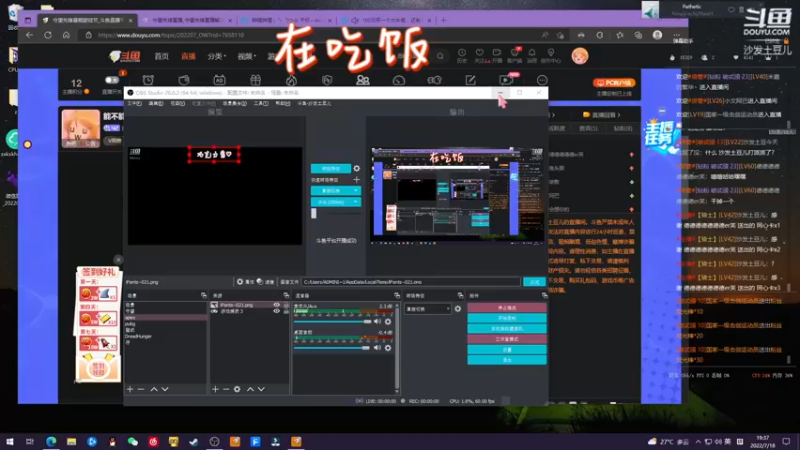Click the image file path field
The width and height of the screenshot is (800, 450).
411,282
